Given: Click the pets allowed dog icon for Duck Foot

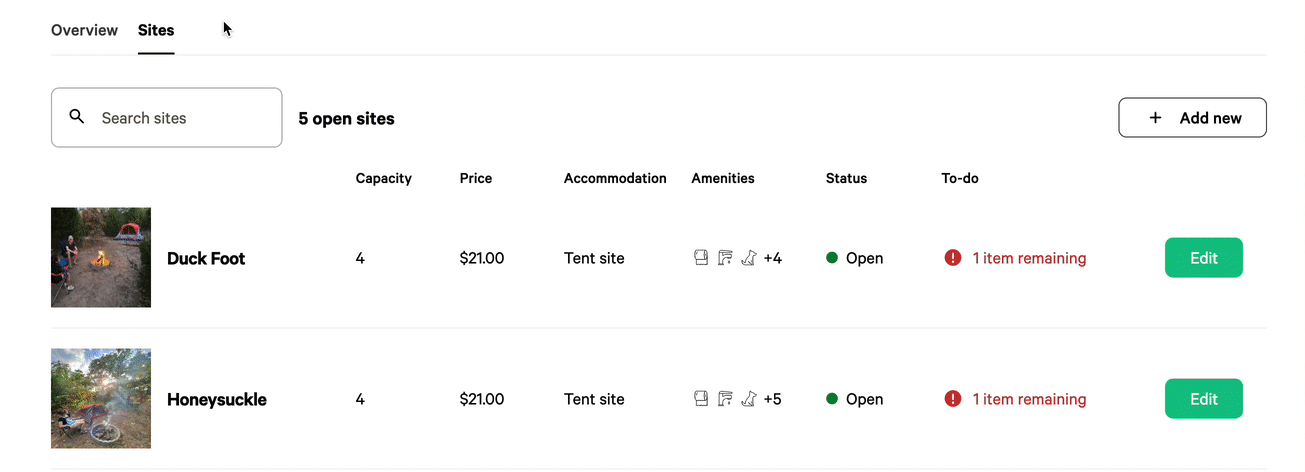Looking at the screenshot, I should point(748,258).
